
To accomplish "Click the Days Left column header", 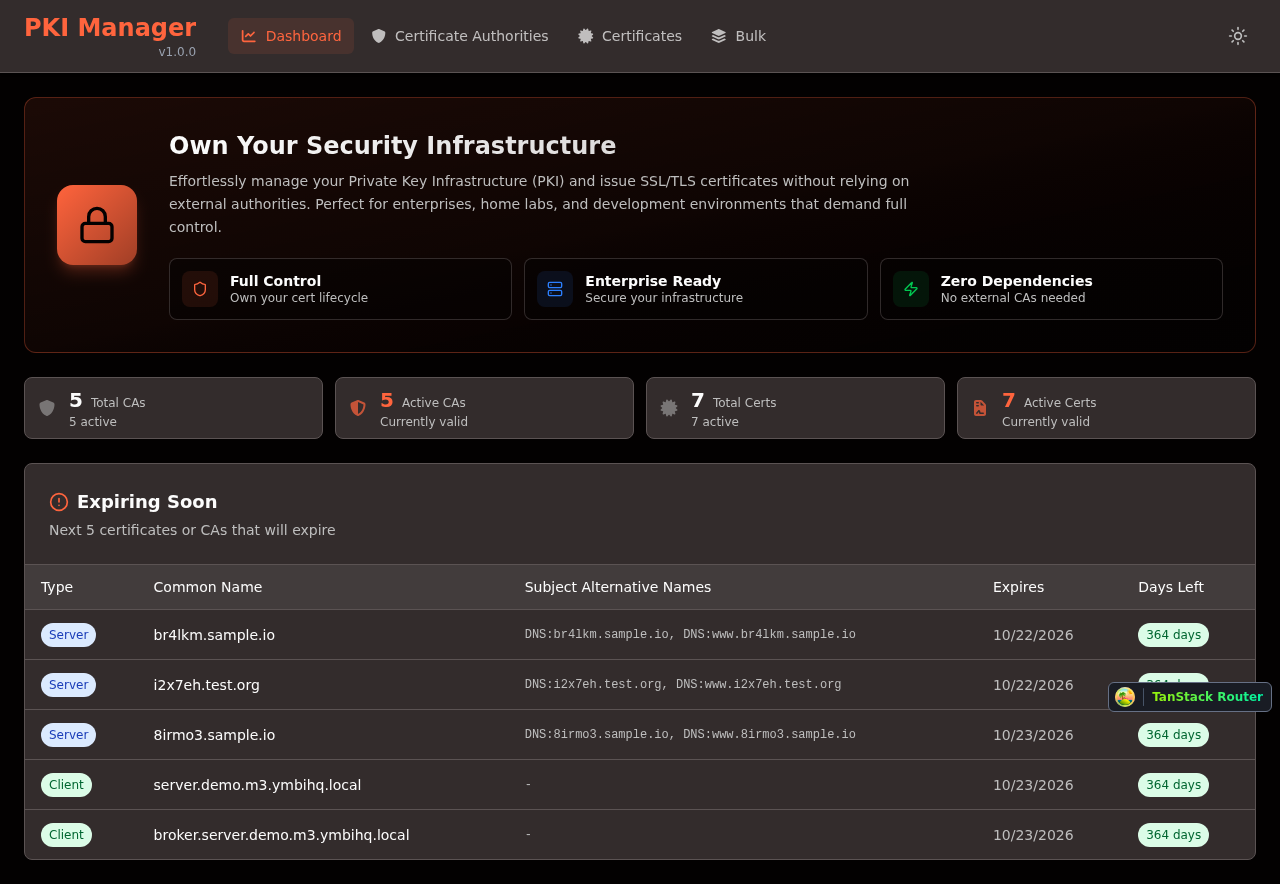I will [x=1171, y=587].
